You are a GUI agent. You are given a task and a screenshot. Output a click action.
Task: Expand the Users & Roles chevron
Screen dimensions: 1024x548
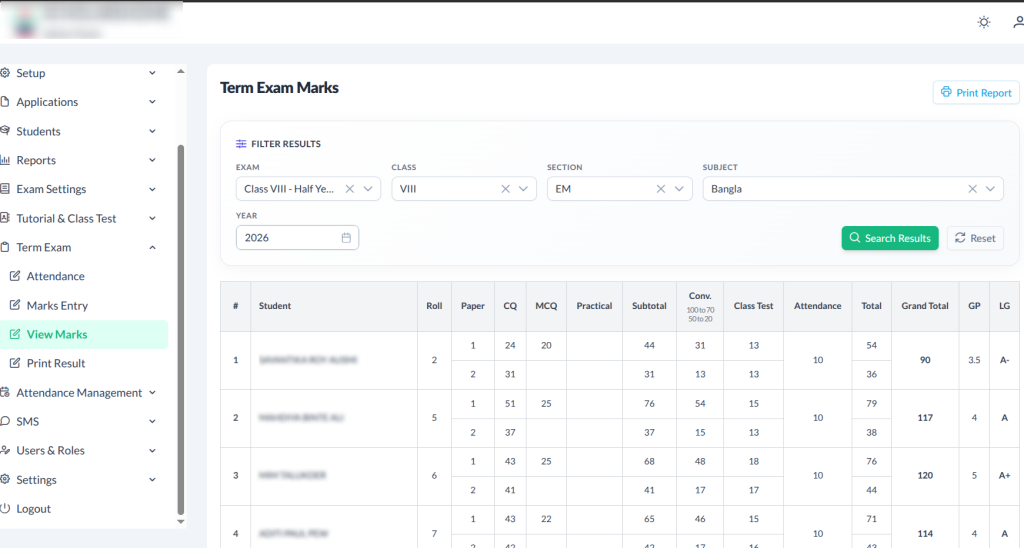(x=152, y=451)
